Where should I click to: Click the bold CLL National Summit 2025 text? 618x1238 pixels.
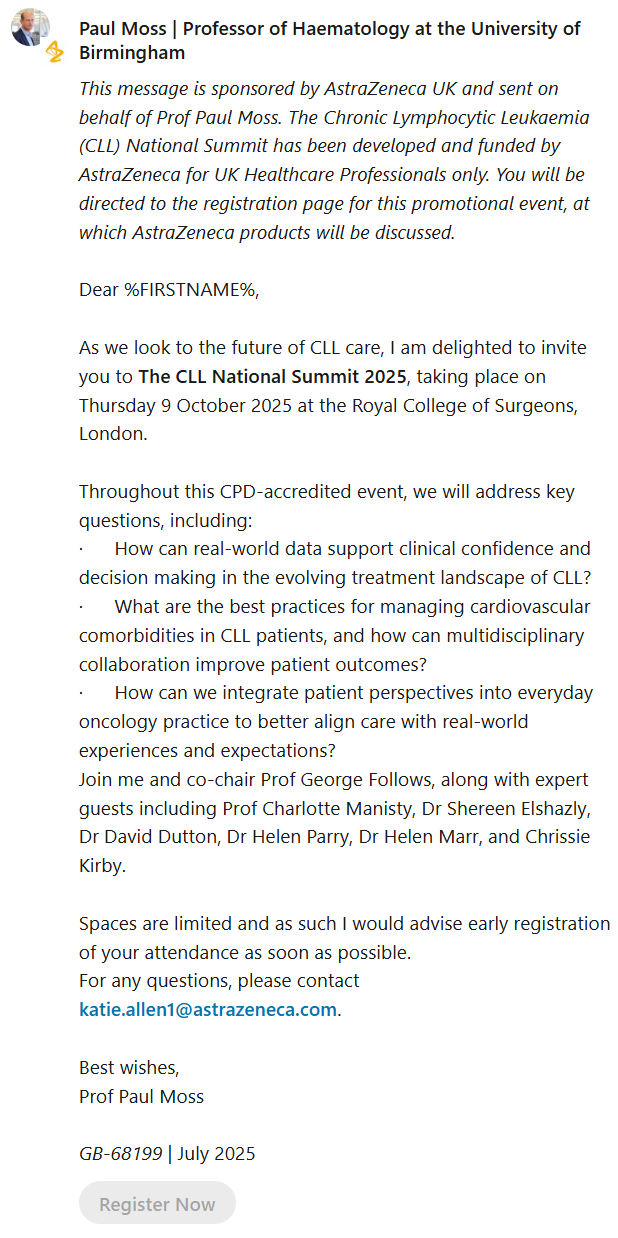pyautogui.click(x=272, y=377)
